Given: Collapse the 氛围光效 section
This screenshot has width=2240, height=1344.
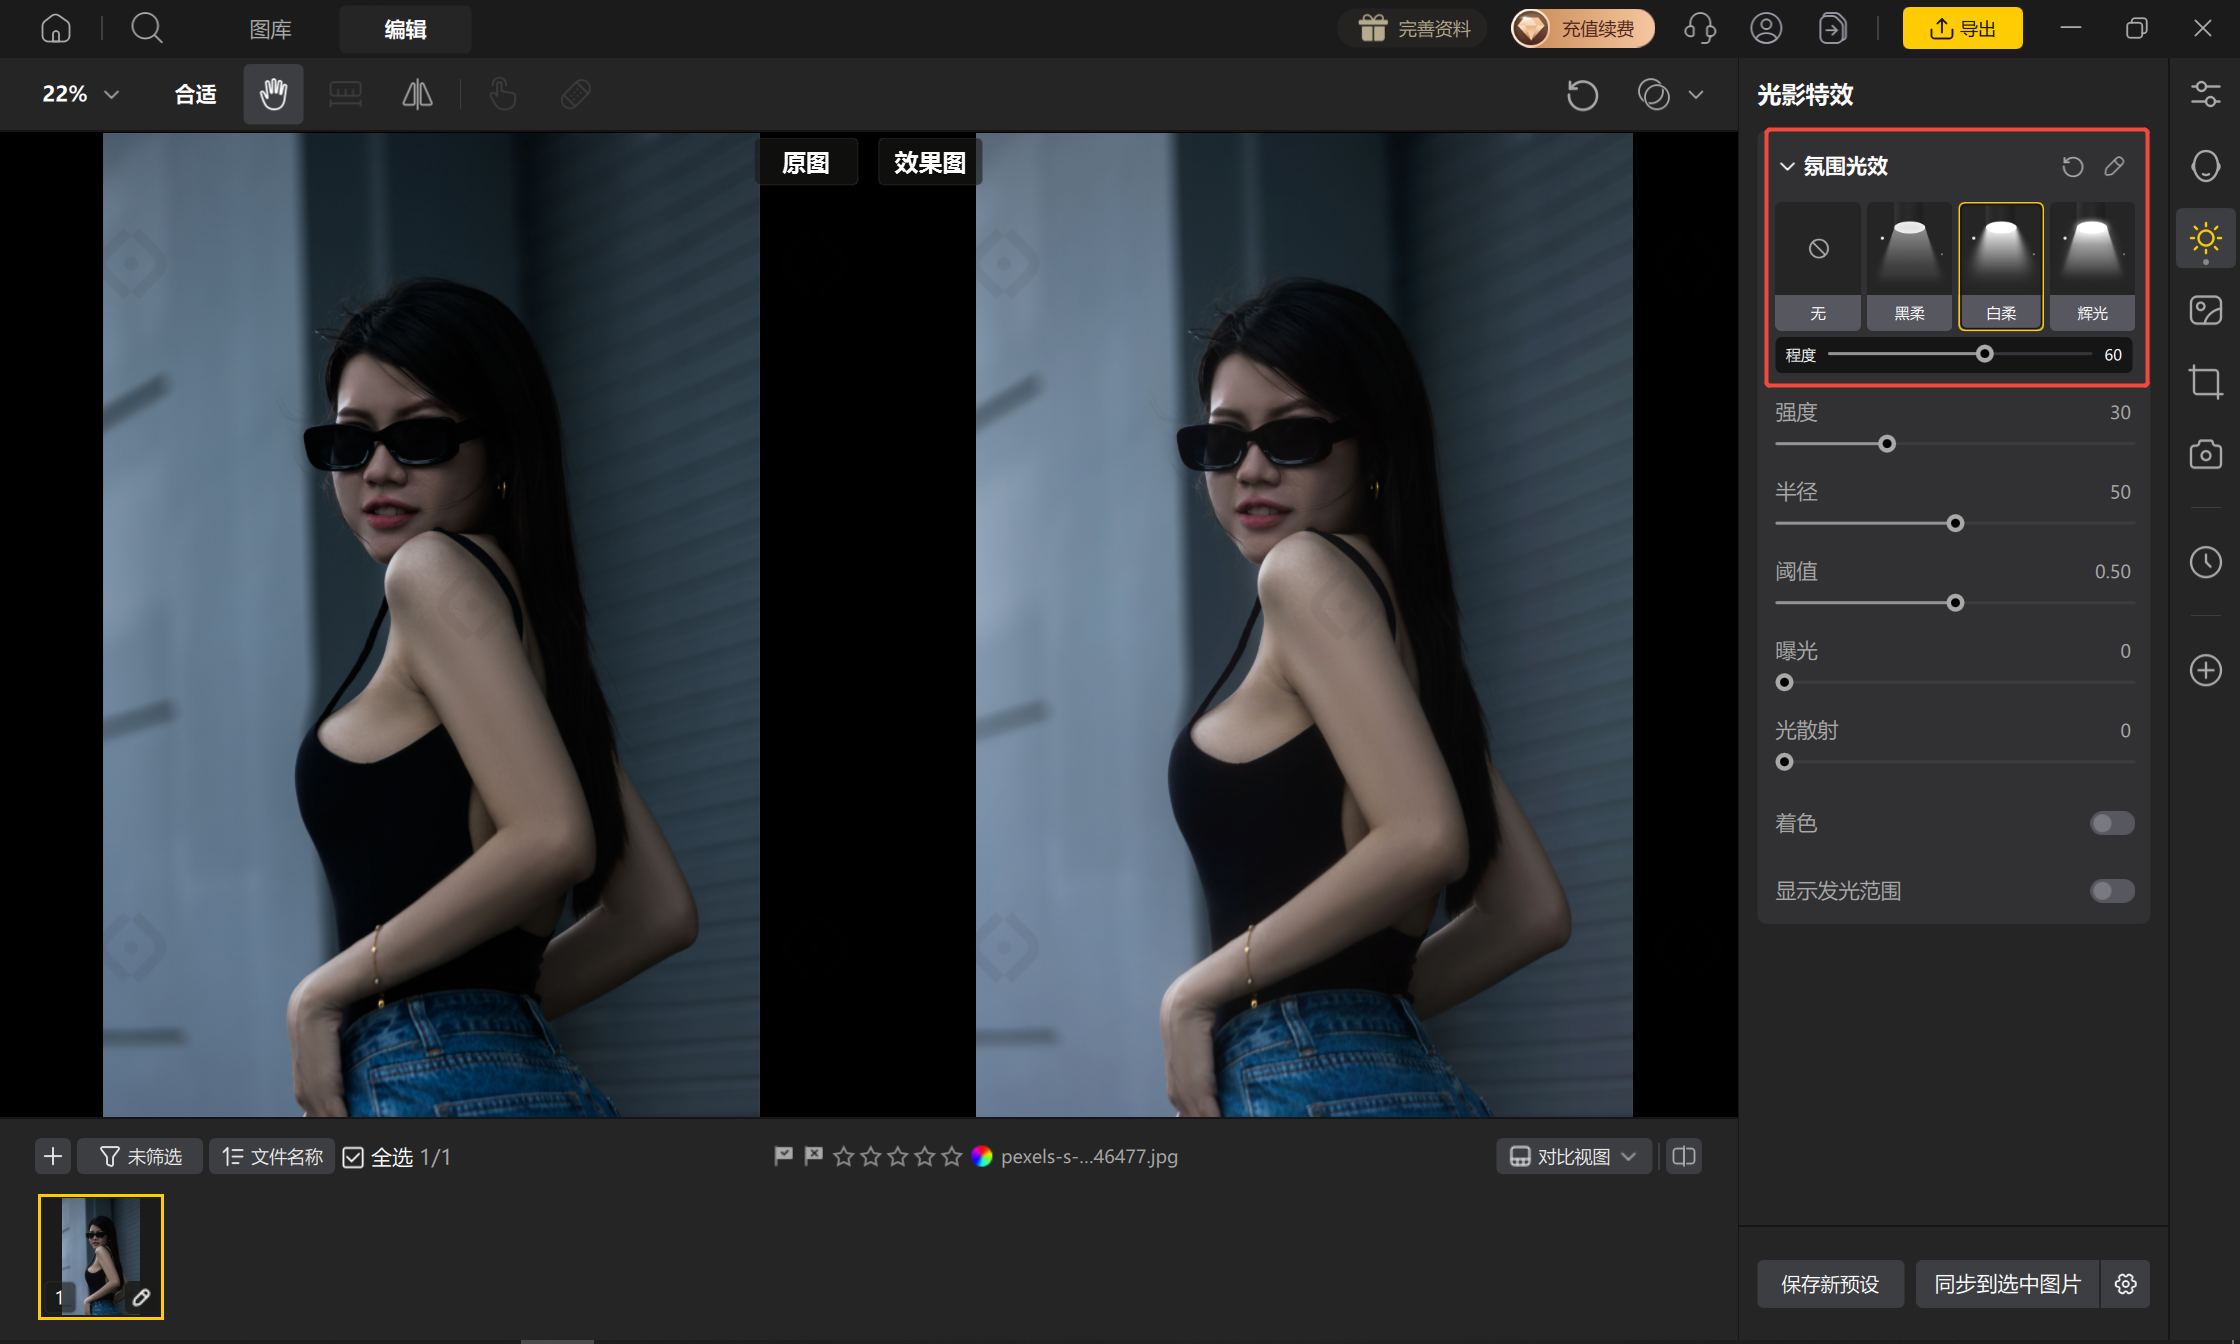Looking at the screenshot, I should coord(1787,166).
